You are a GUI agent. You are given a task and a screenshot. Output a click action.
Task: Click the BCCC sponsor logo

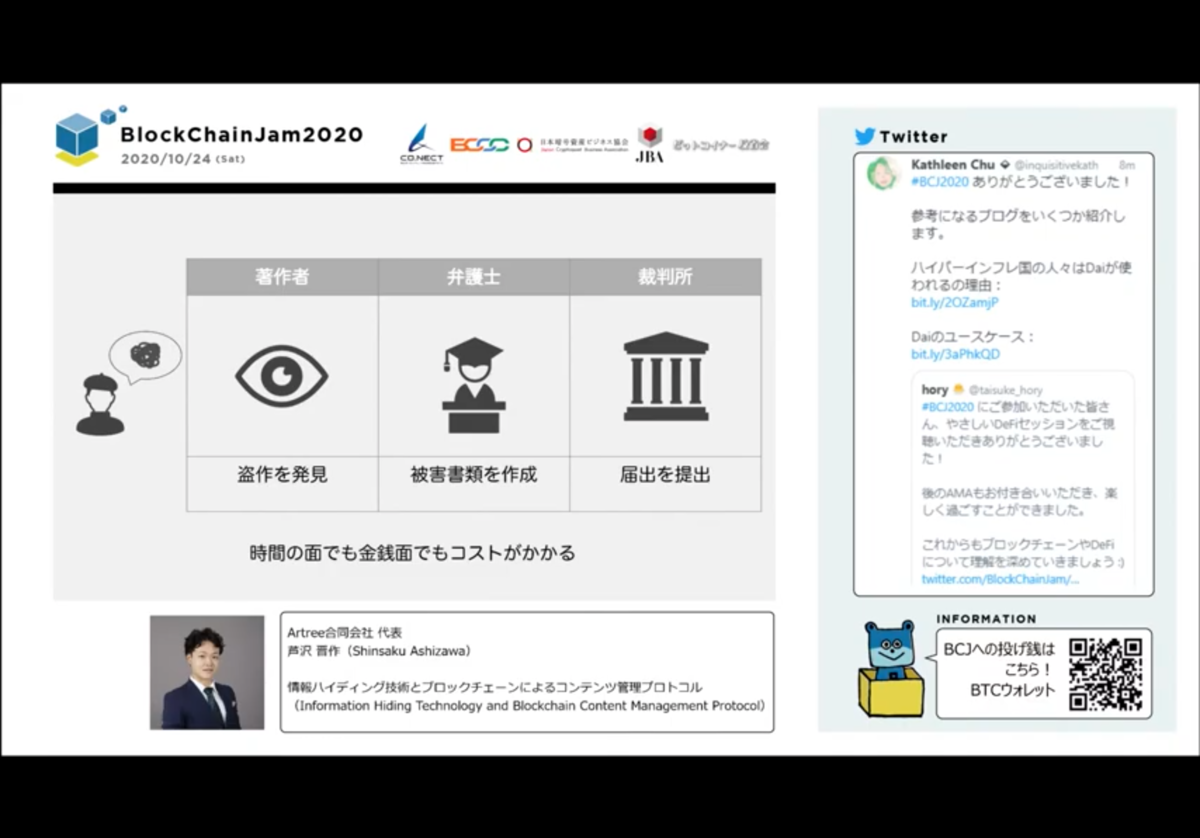(x=480, y=145)
